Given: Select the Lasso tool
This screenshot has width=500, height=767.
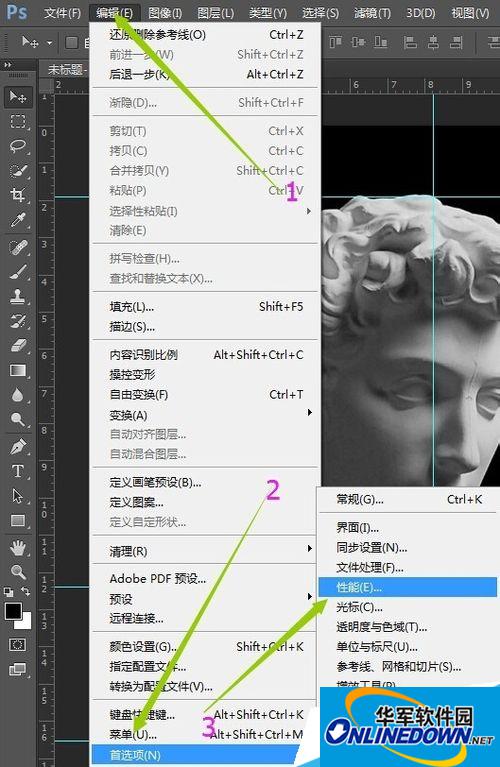Looking at the screenshot, I should [18, 146].
